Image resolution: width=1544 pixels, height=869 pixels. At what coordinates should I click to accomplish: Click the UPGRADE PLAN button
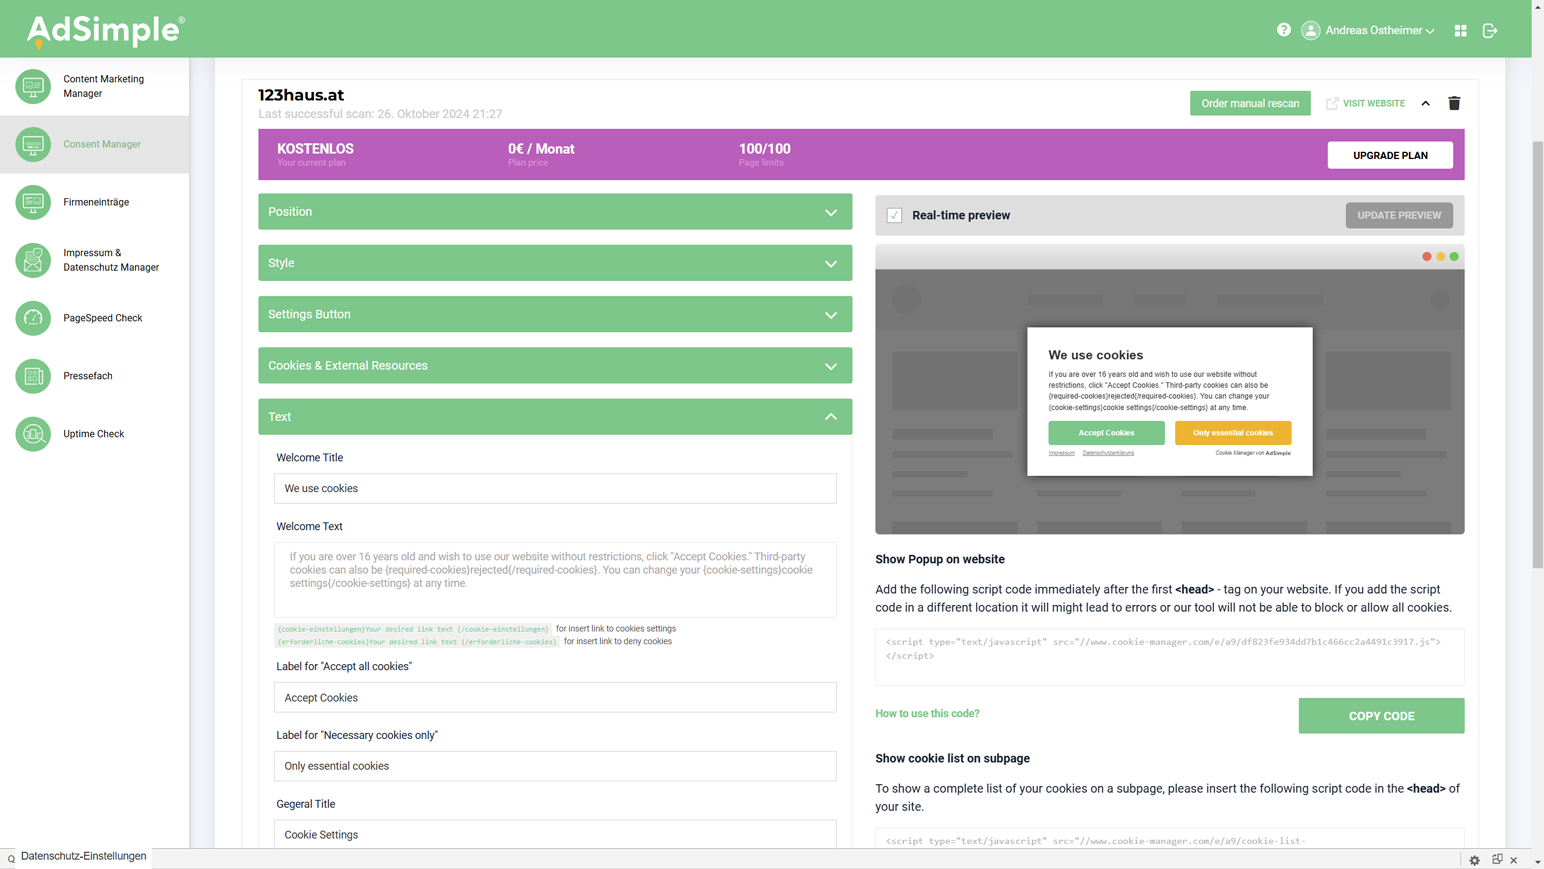coord(1390,155)
